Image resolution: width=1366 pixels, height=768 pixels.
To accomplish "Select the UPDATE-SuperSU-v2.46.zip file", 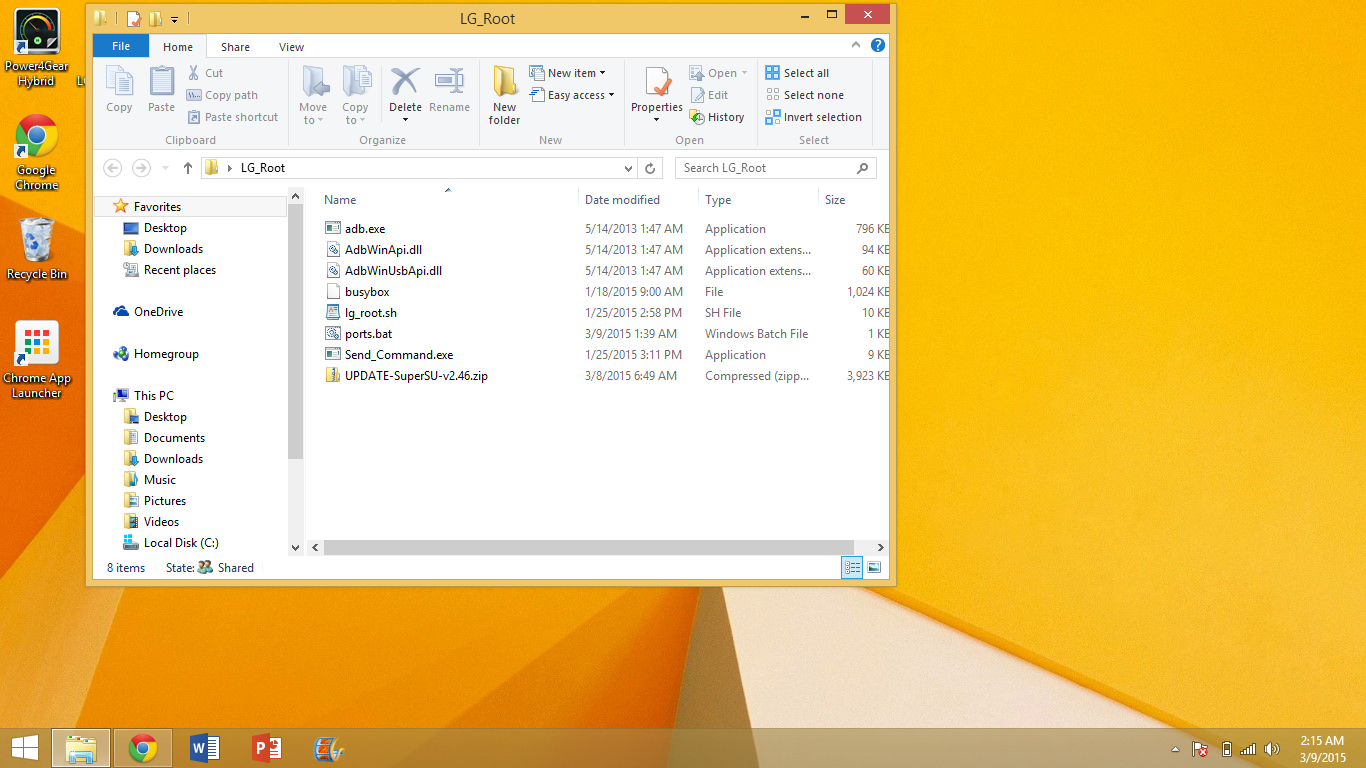I will coord(416,376).
